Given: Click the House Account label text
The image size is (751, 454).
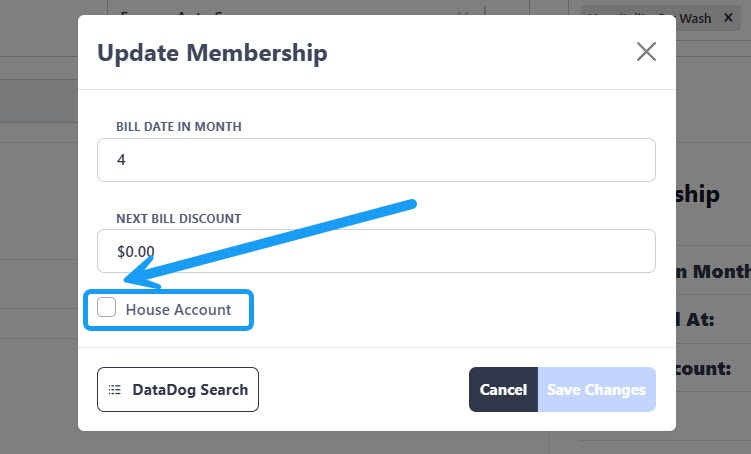Looking at the screenshot, I should (178, 310).
